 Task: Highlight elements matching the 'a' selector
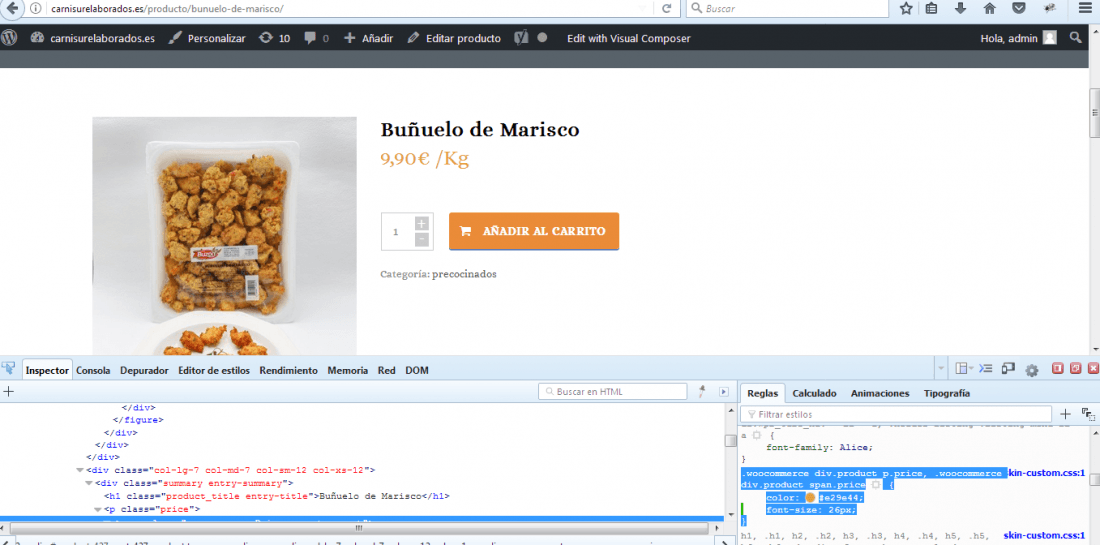pos(756,435)
